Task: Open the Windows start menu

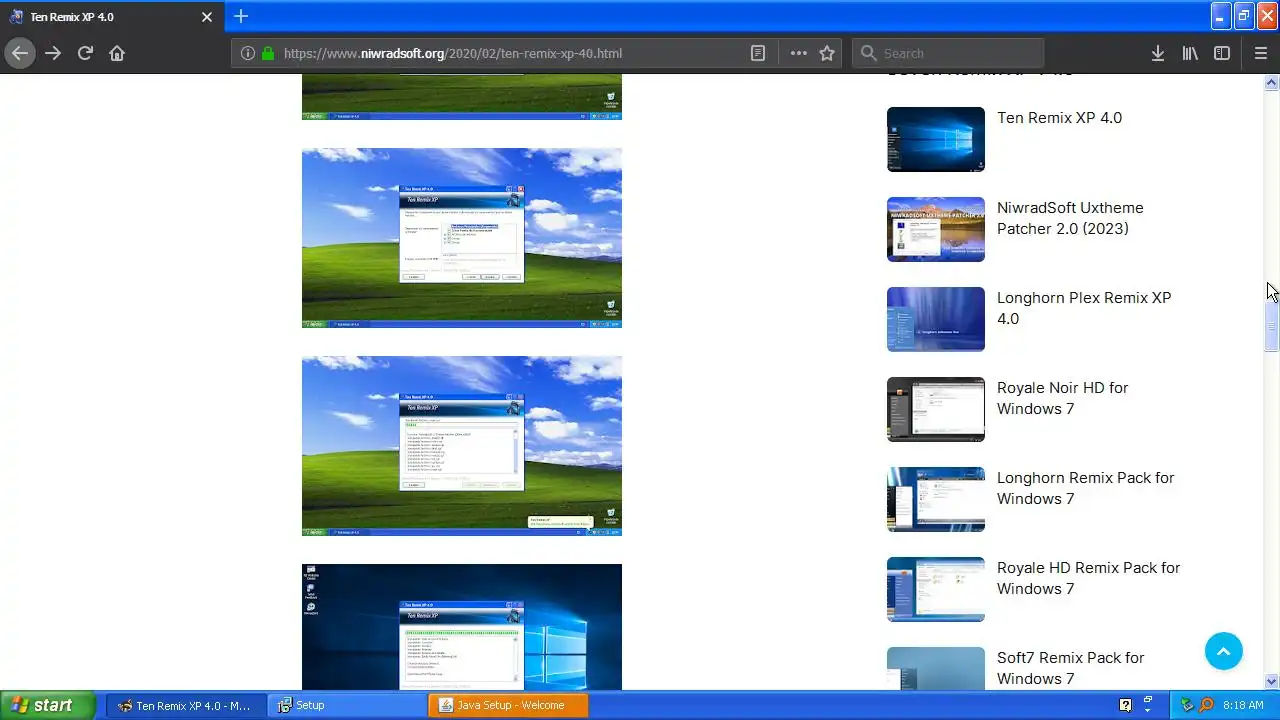Action: pos(47,705)
